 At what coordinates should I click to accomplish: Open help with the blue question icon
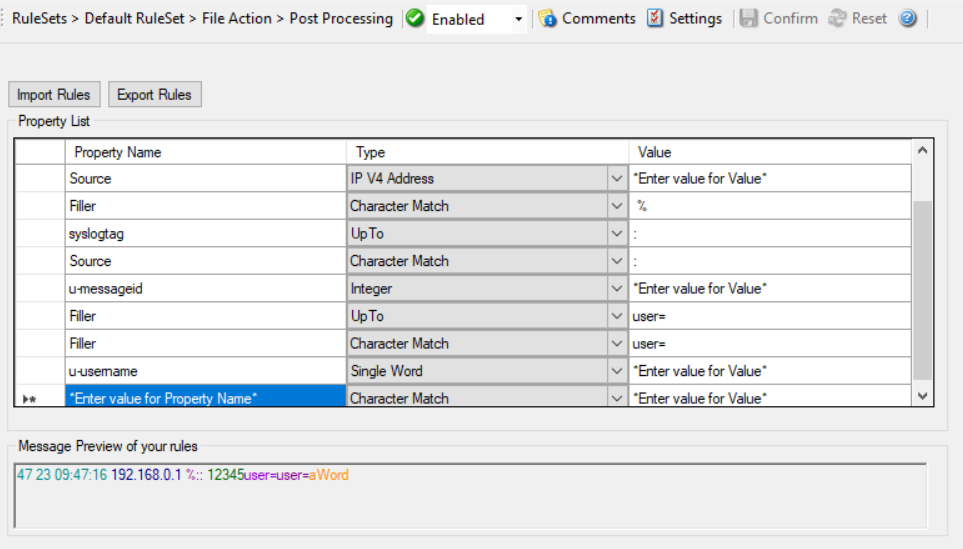[x=907, y=19]
